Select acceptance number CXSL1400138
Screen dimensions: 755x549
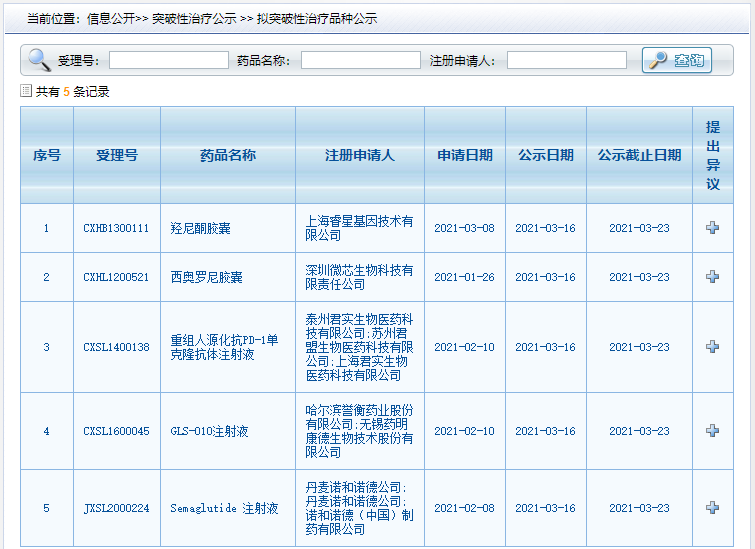point(116,347)
